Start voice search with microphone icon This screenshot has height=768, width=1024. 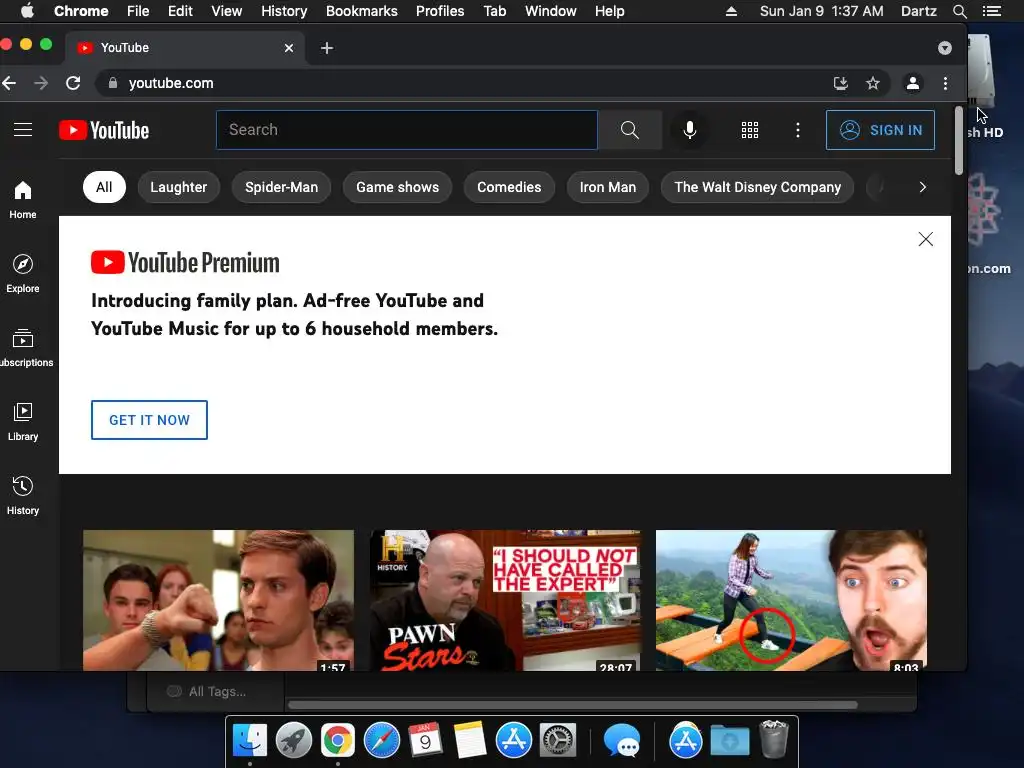pos(690,130)
